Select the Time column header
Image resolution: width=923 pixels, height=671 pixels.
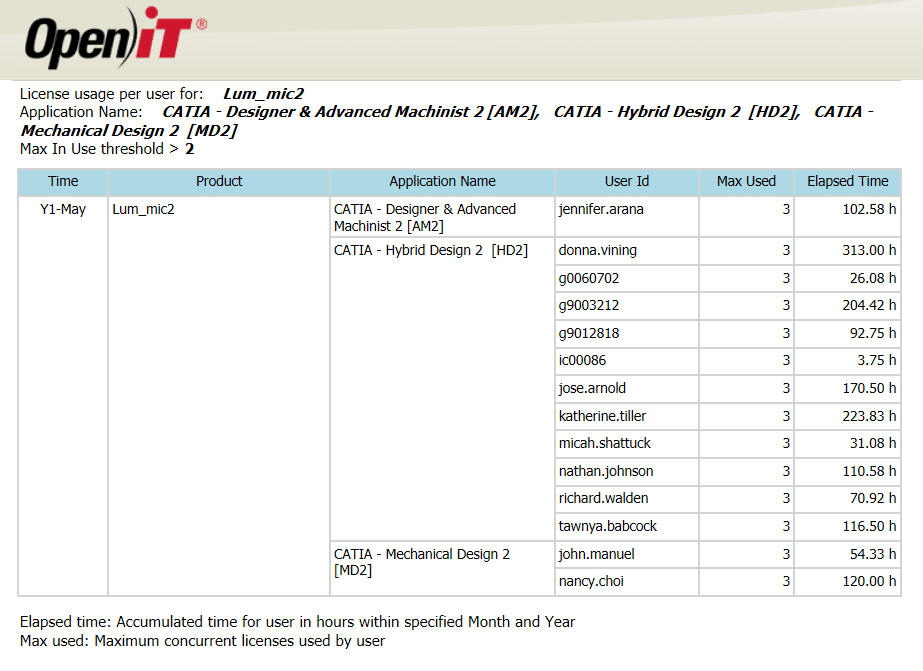[63, 182]
